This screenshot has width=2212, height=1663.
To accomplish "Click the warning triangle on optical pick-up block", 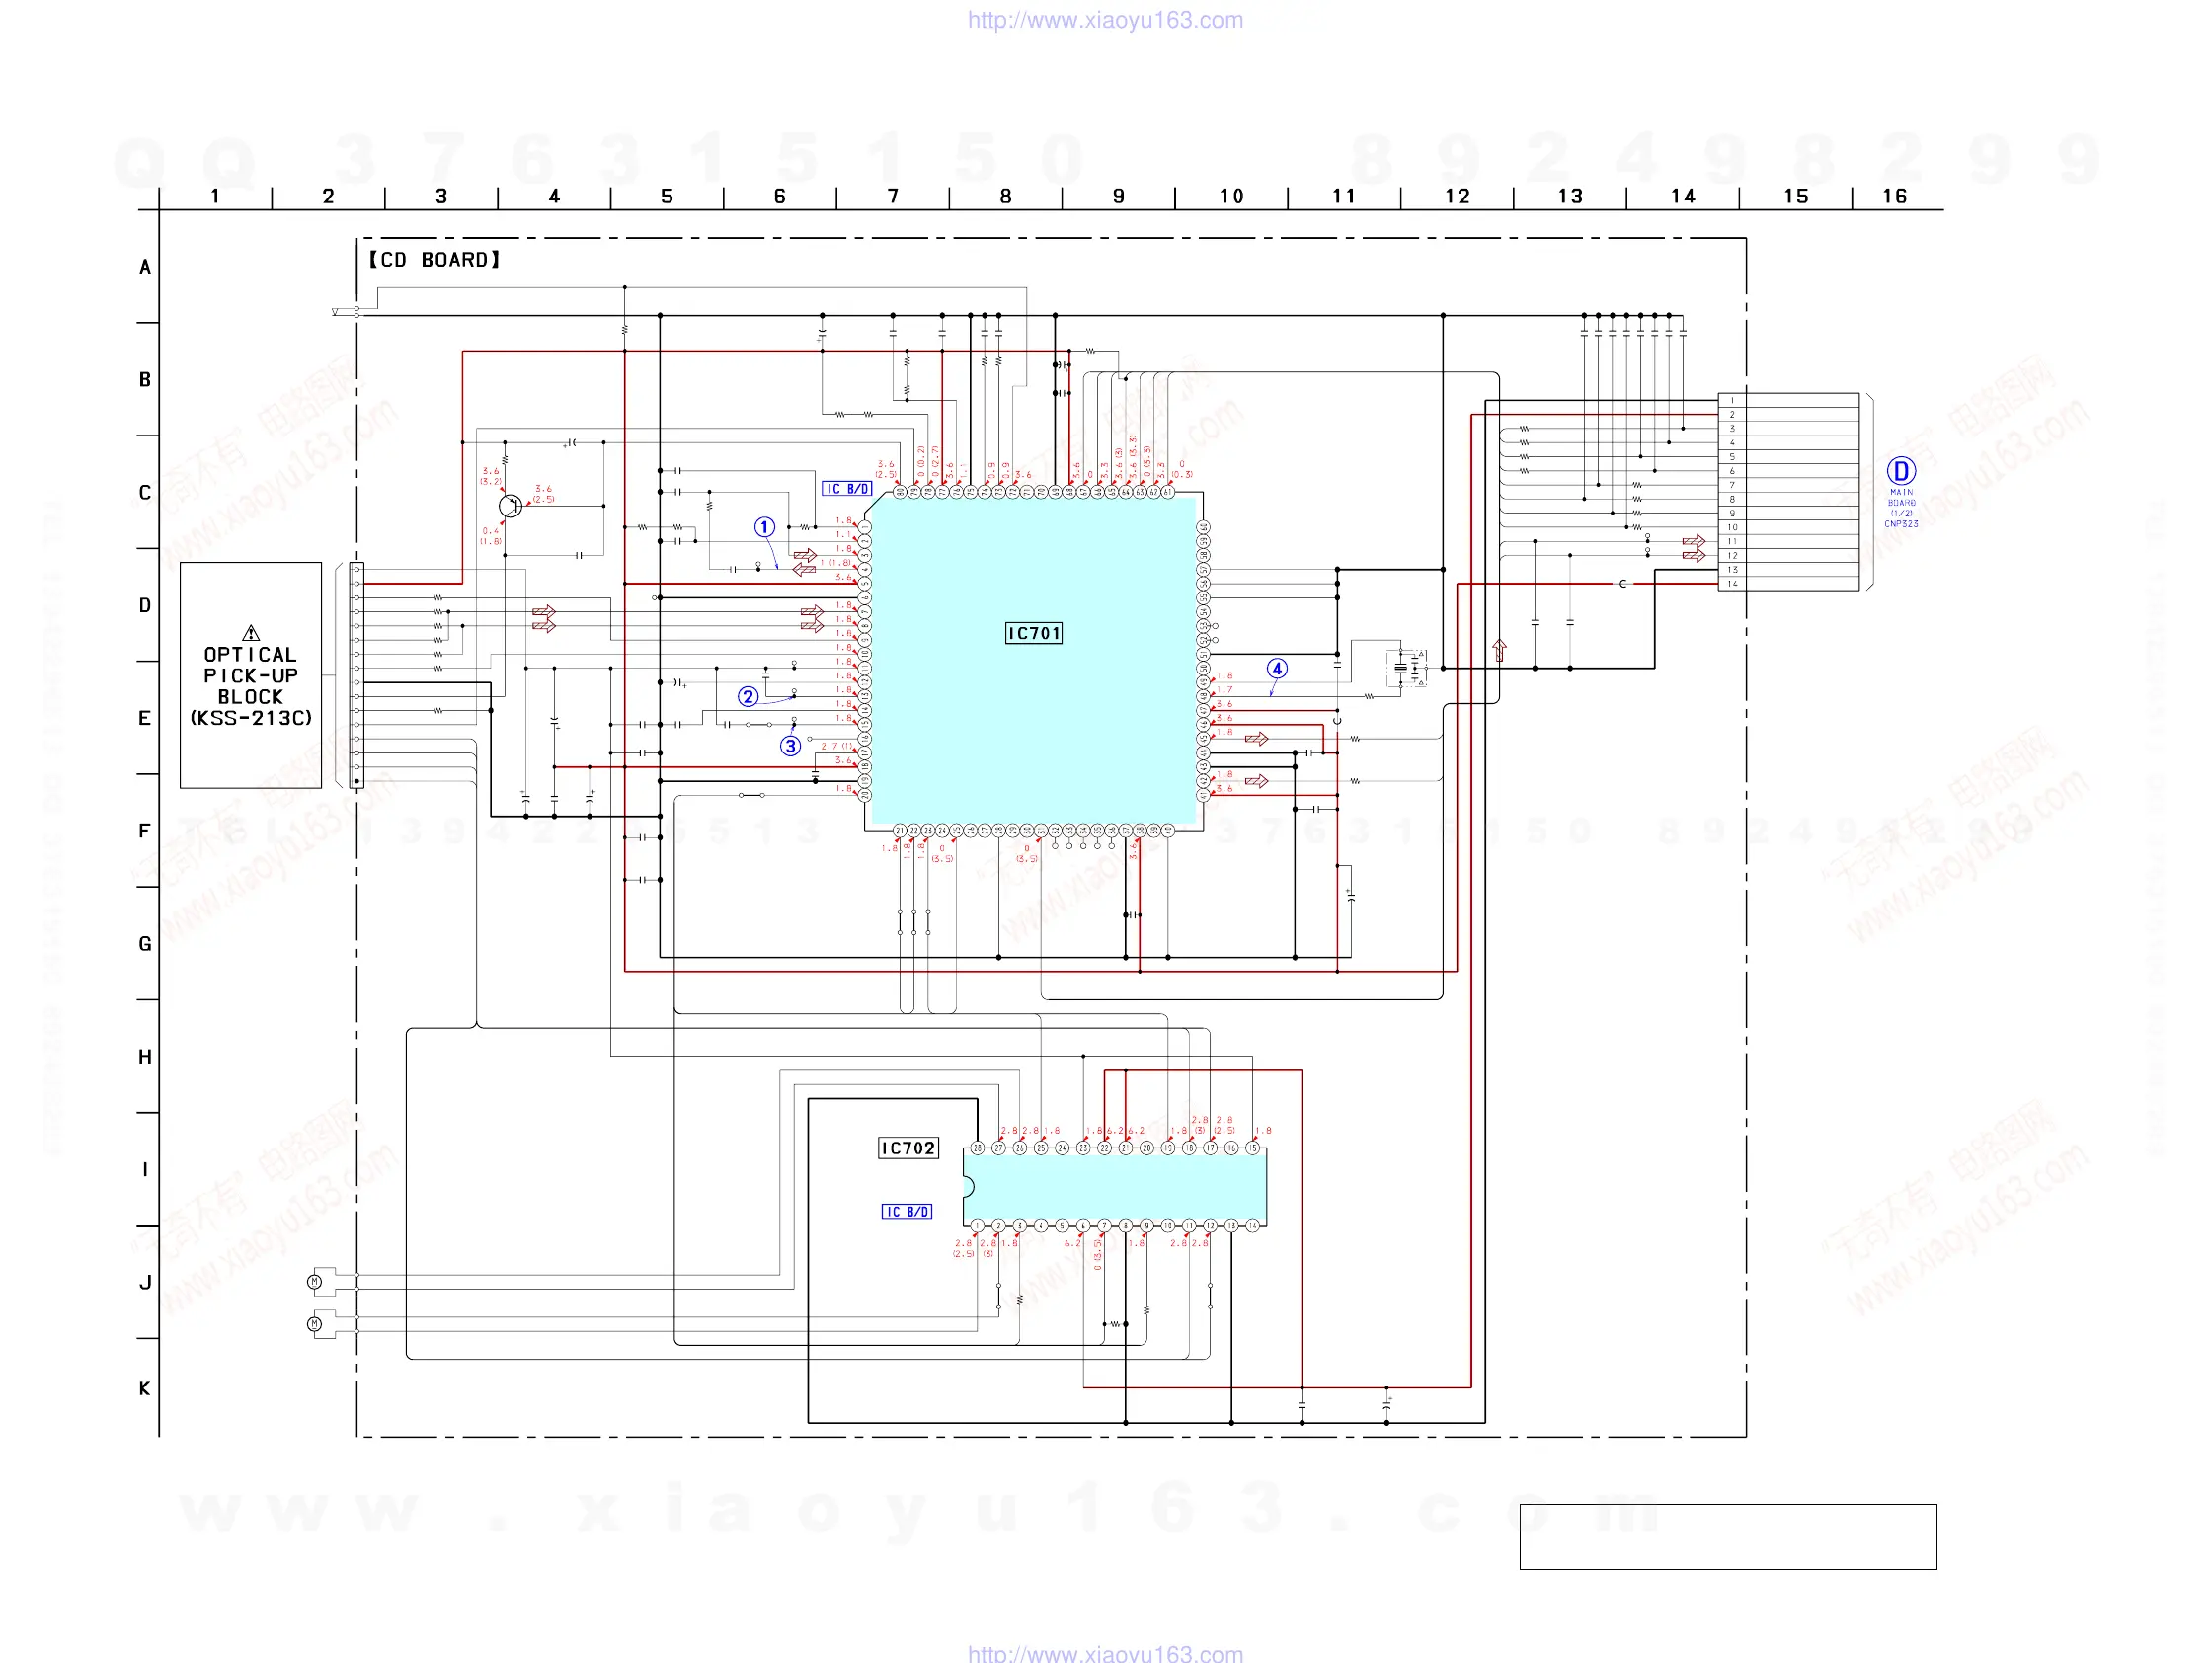I will (x=251, y=633).
